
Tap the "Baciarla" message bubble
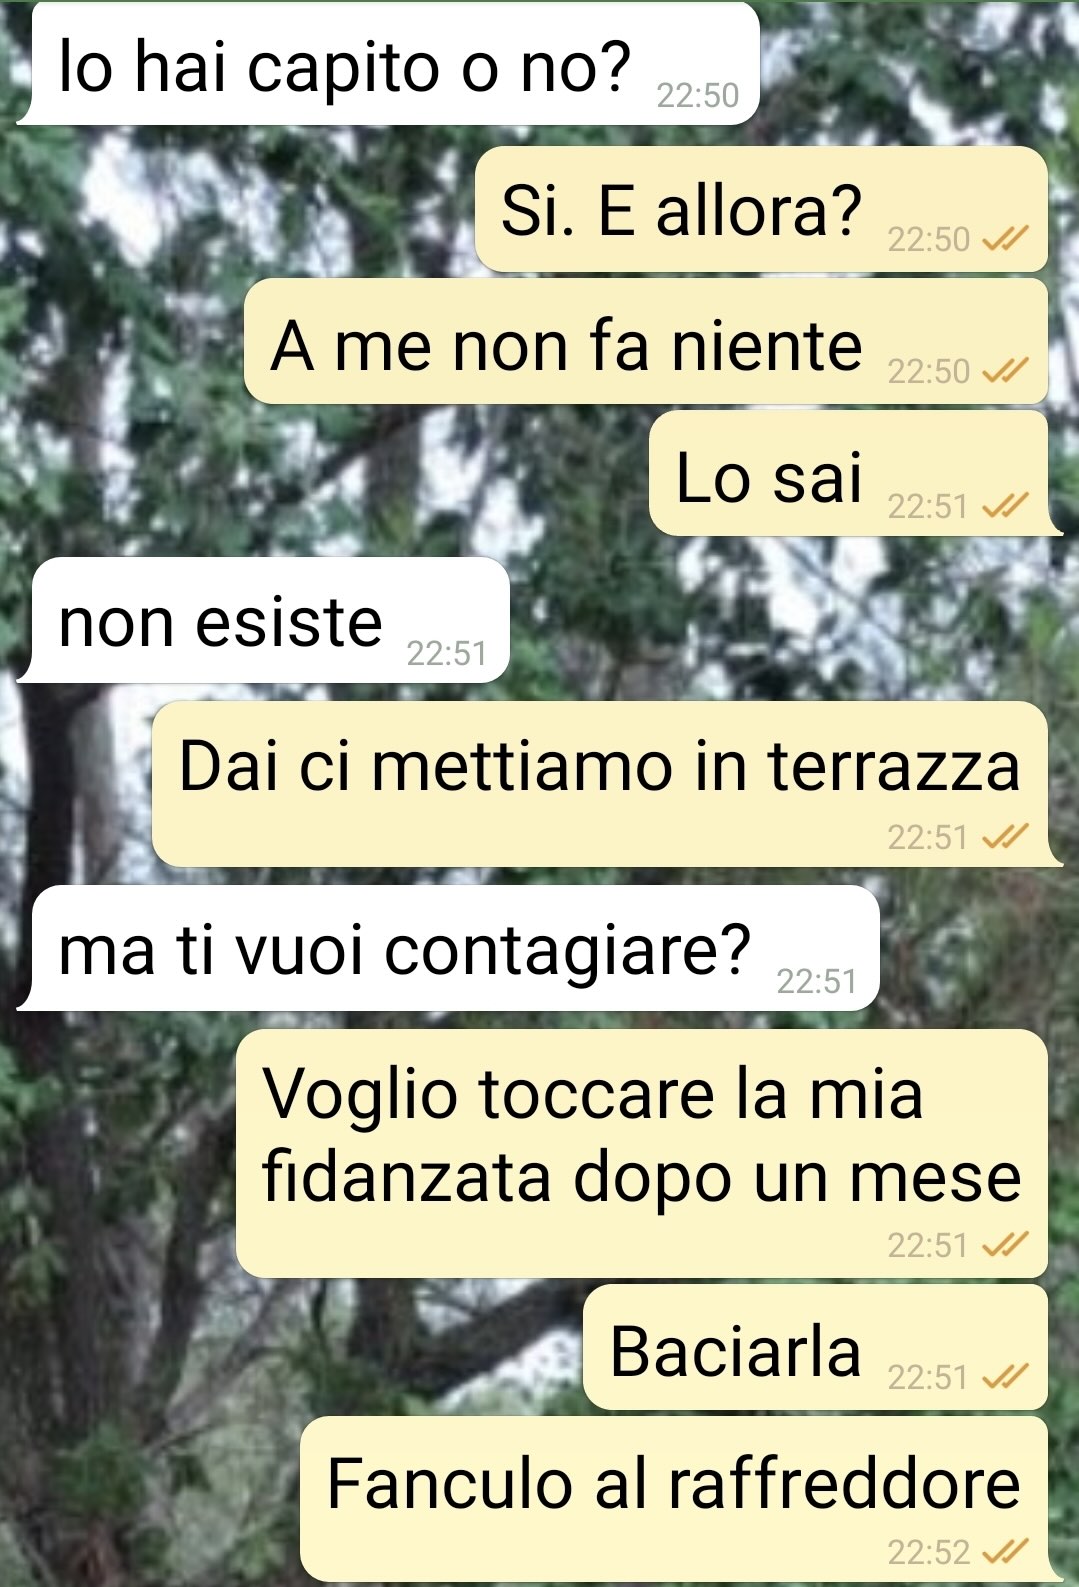[x=815, y=1347]
